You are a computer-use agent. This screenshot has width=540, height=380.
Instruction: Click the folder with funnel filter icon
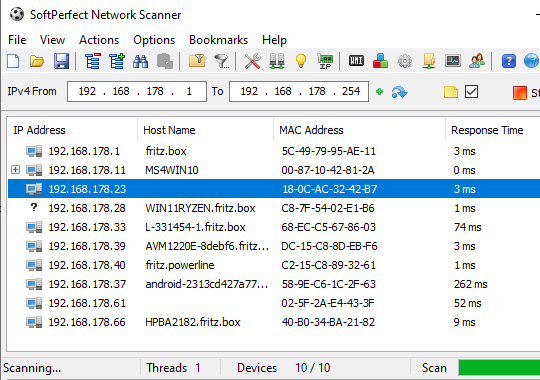click(197, 61)
